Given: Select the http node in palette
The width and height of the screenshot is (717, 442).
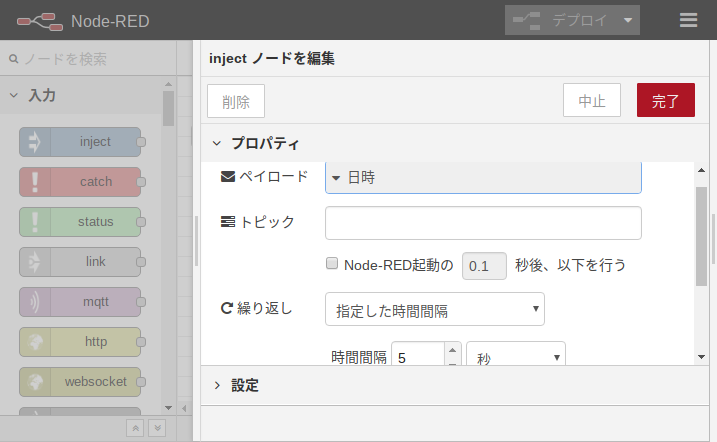Looking at the screenshot, I should 81,342.
